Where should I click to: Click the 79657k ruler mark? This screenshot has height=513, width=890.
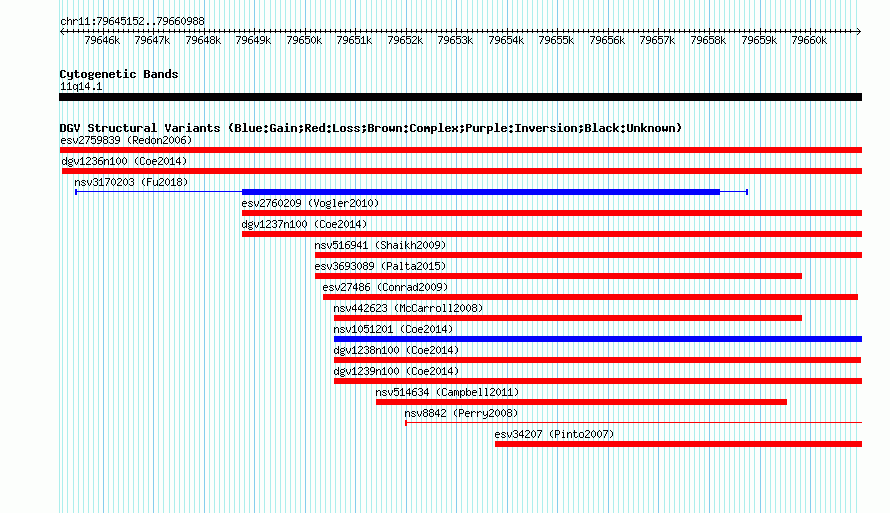click(x=657, y=40)
